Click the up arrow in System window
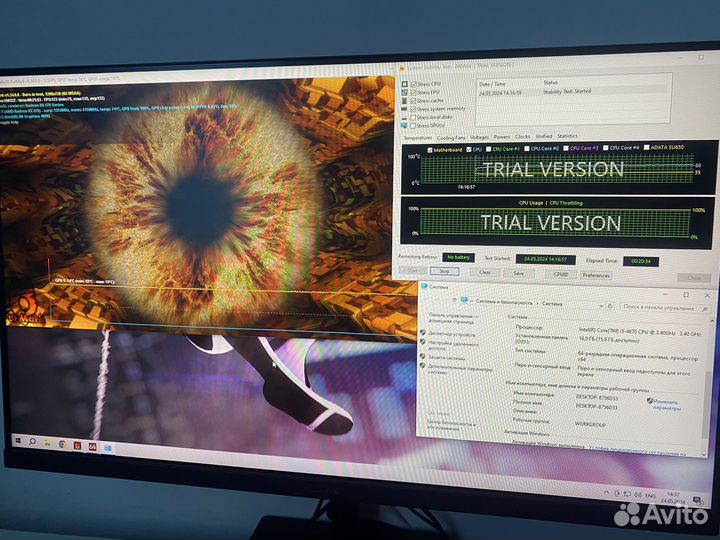 tap(455, 300)
